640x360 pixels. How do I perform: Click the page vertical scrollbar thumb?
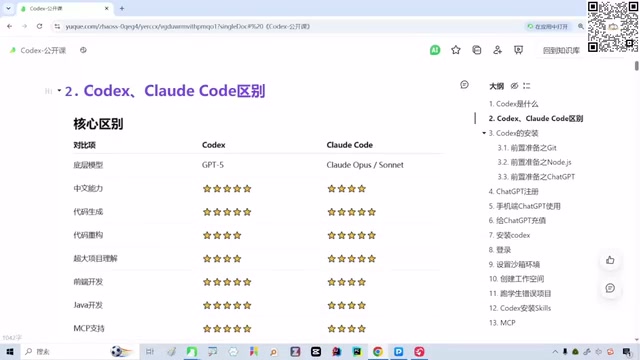636,66
